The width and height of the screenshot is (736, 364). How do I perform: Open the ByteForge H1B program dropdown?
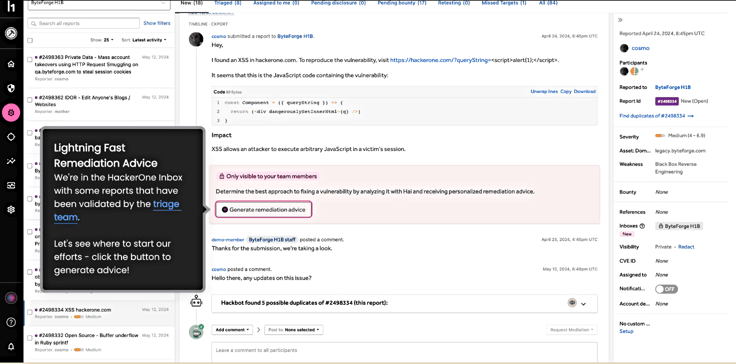pyautogui.click(x=99, y=4)
